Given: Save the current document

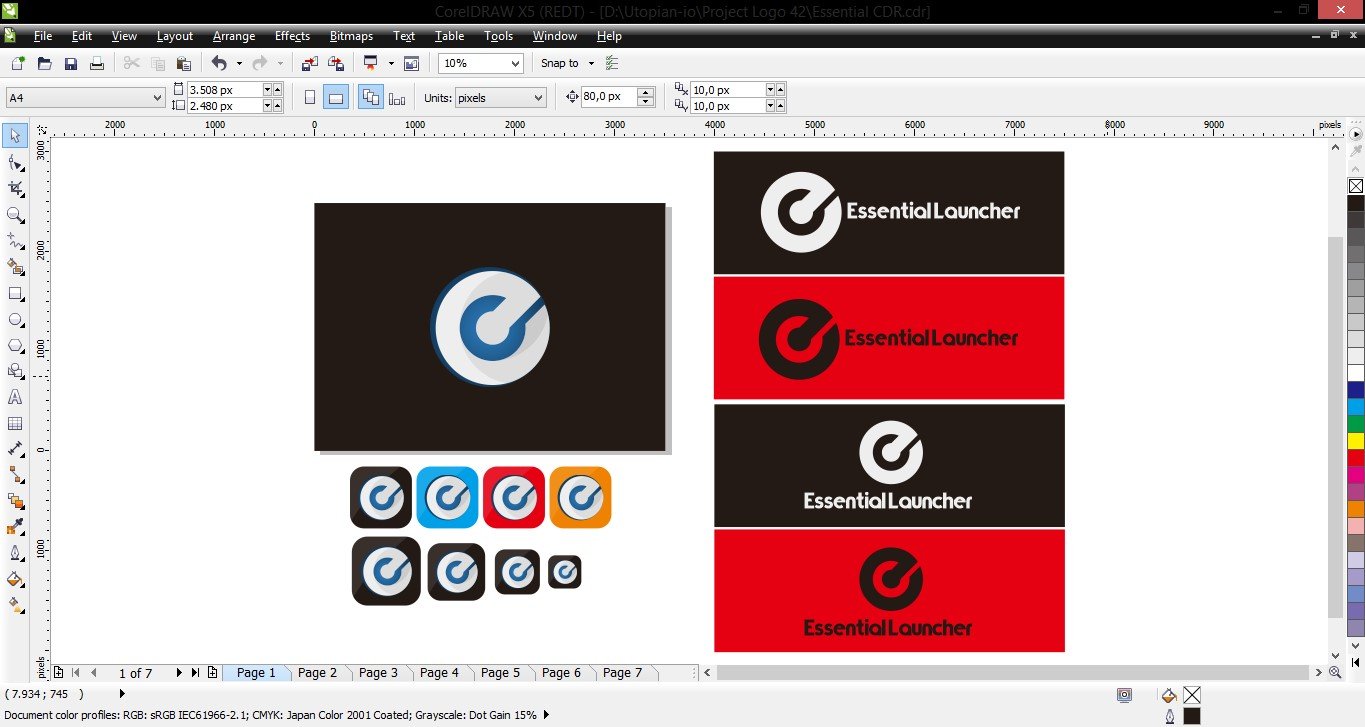Looking at the screenshot, I should coord(71,63).
